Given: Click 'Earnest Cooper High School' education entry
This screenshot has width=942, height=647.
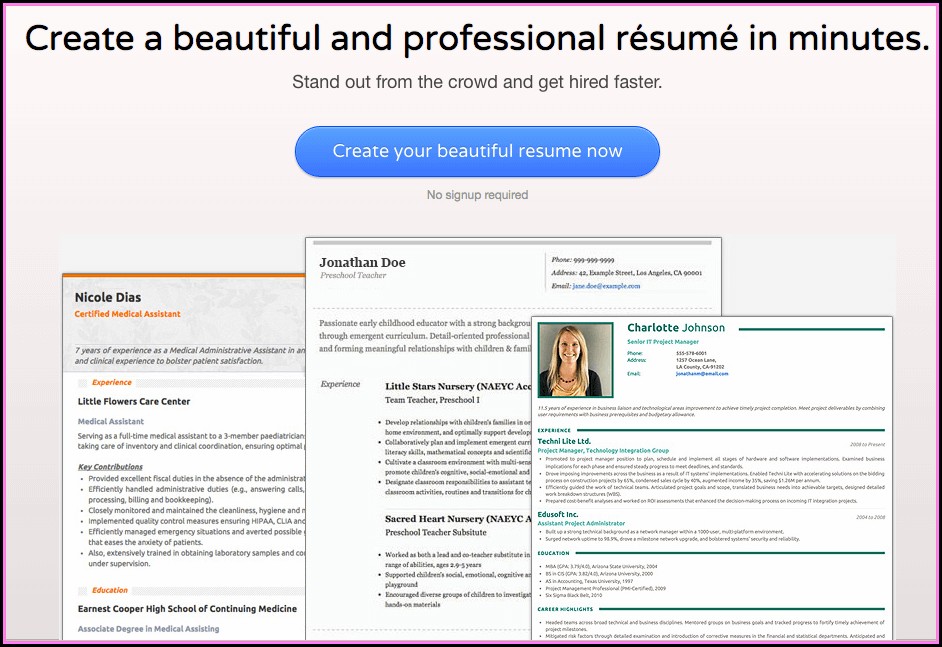Looking at the screenshot, I should pyautogui.click(x=187, y=609).
